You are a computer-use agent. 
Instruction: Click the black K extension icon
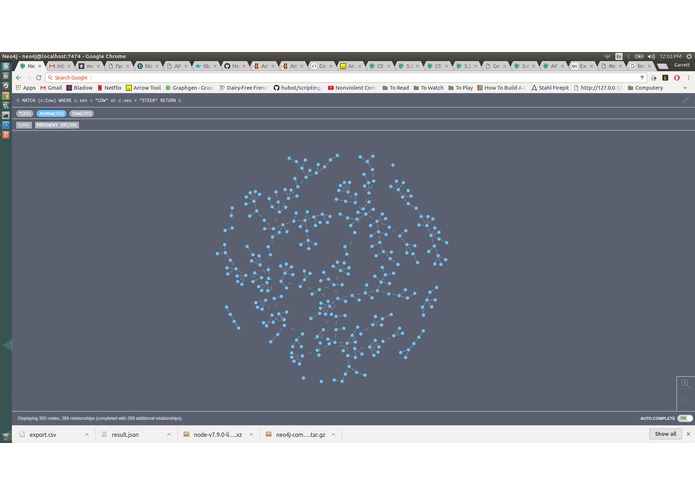[x=665, y=78]
